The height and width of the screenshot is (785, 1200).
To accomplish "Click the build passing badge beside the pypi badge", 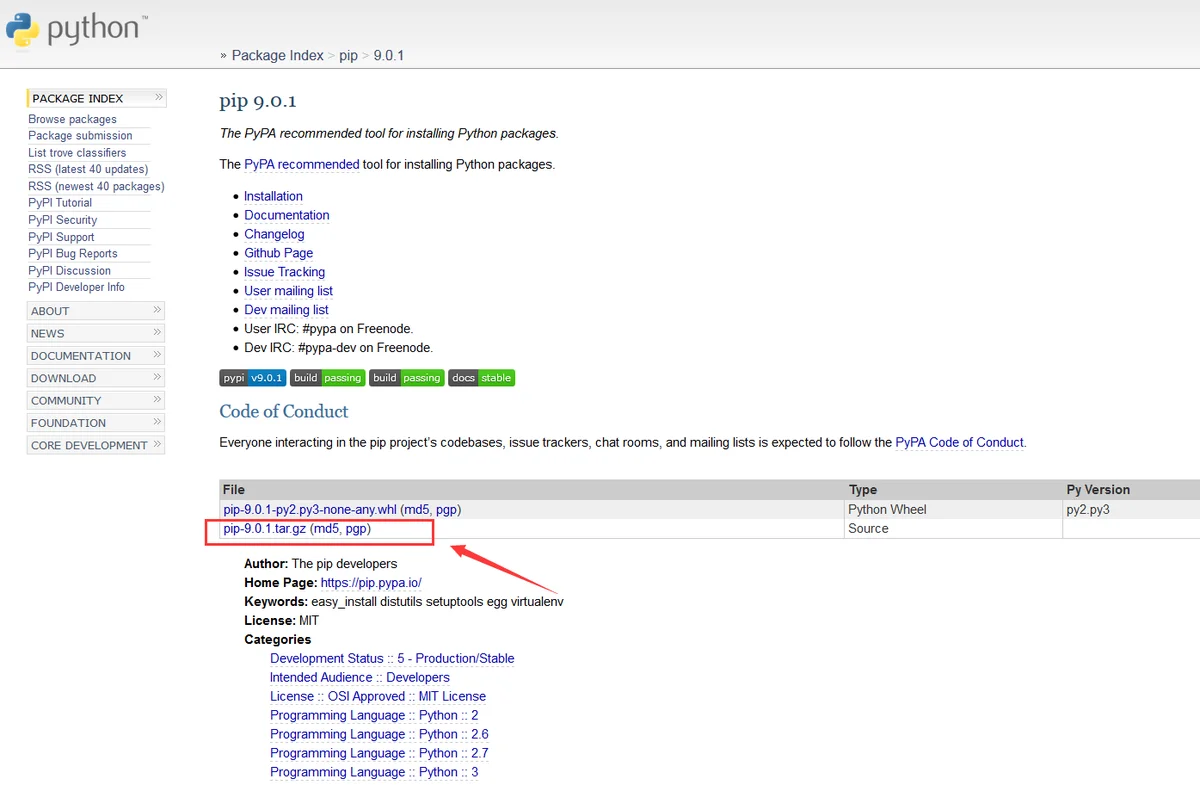I will (x=328, y=378).
